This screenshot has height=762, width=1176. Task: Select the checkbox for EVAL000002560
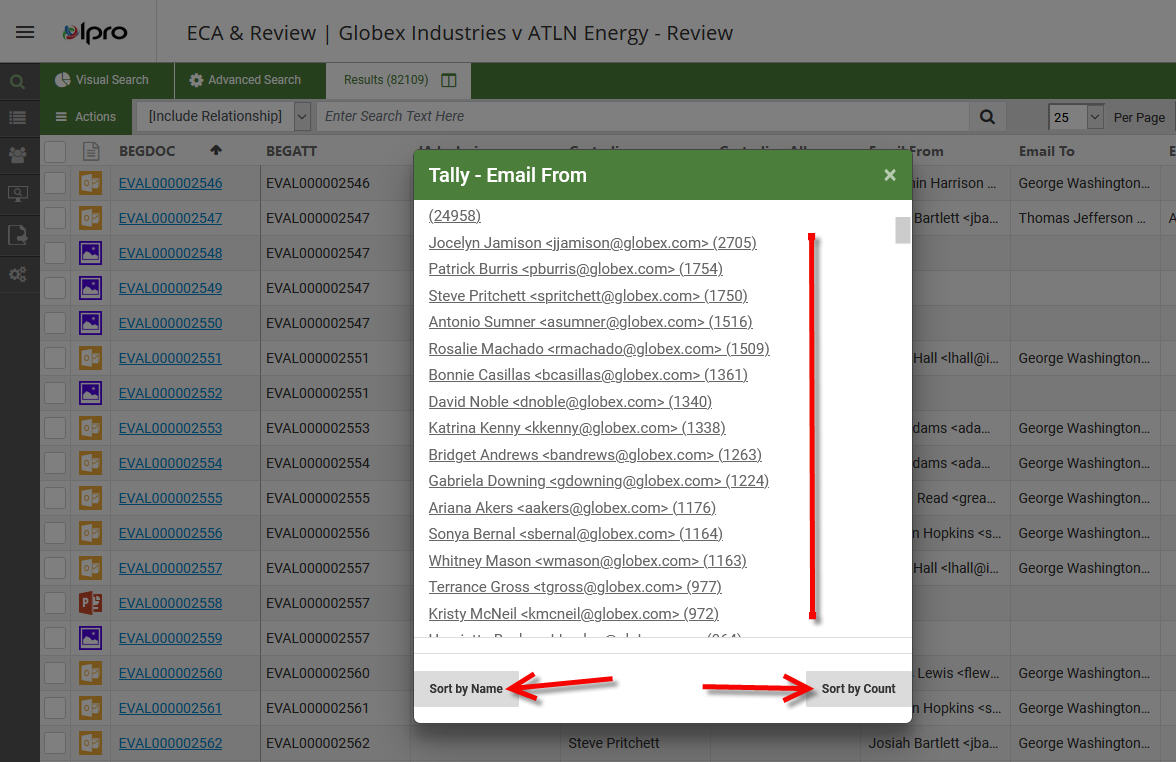tap(55, 674)
